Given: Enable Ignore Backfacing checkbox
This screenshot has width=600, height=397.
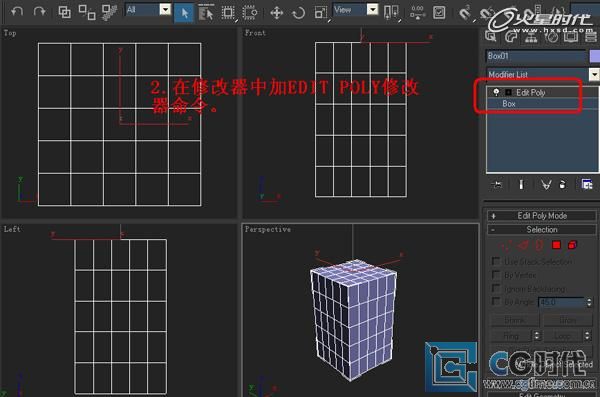Looking at the screenshot, I should [496, 288].
